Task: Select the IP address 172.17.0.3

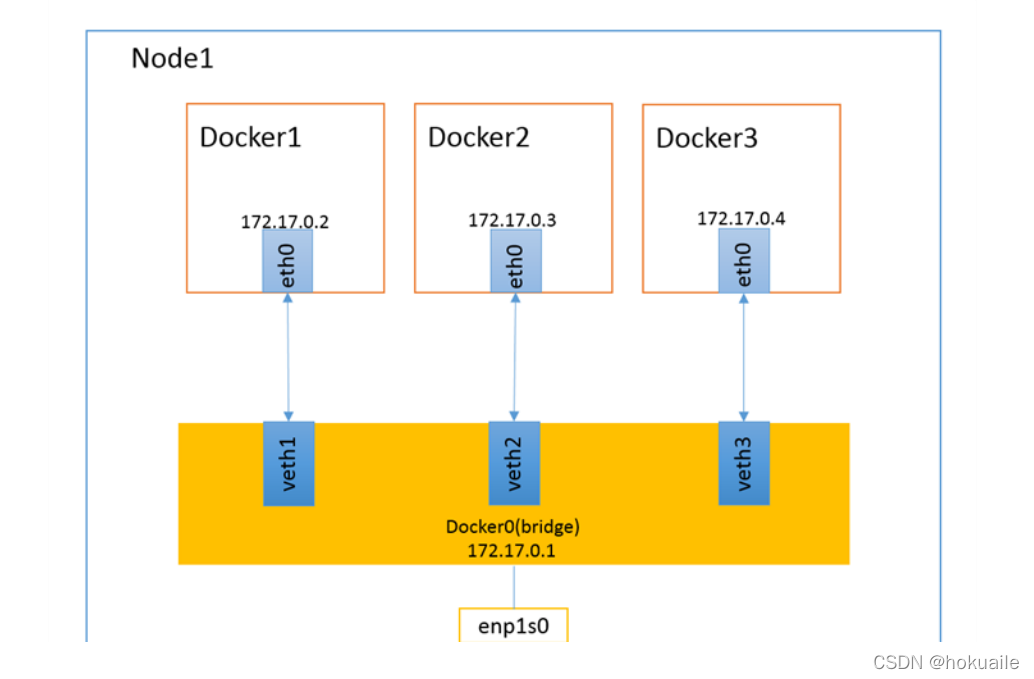Action: click(513, 220)
